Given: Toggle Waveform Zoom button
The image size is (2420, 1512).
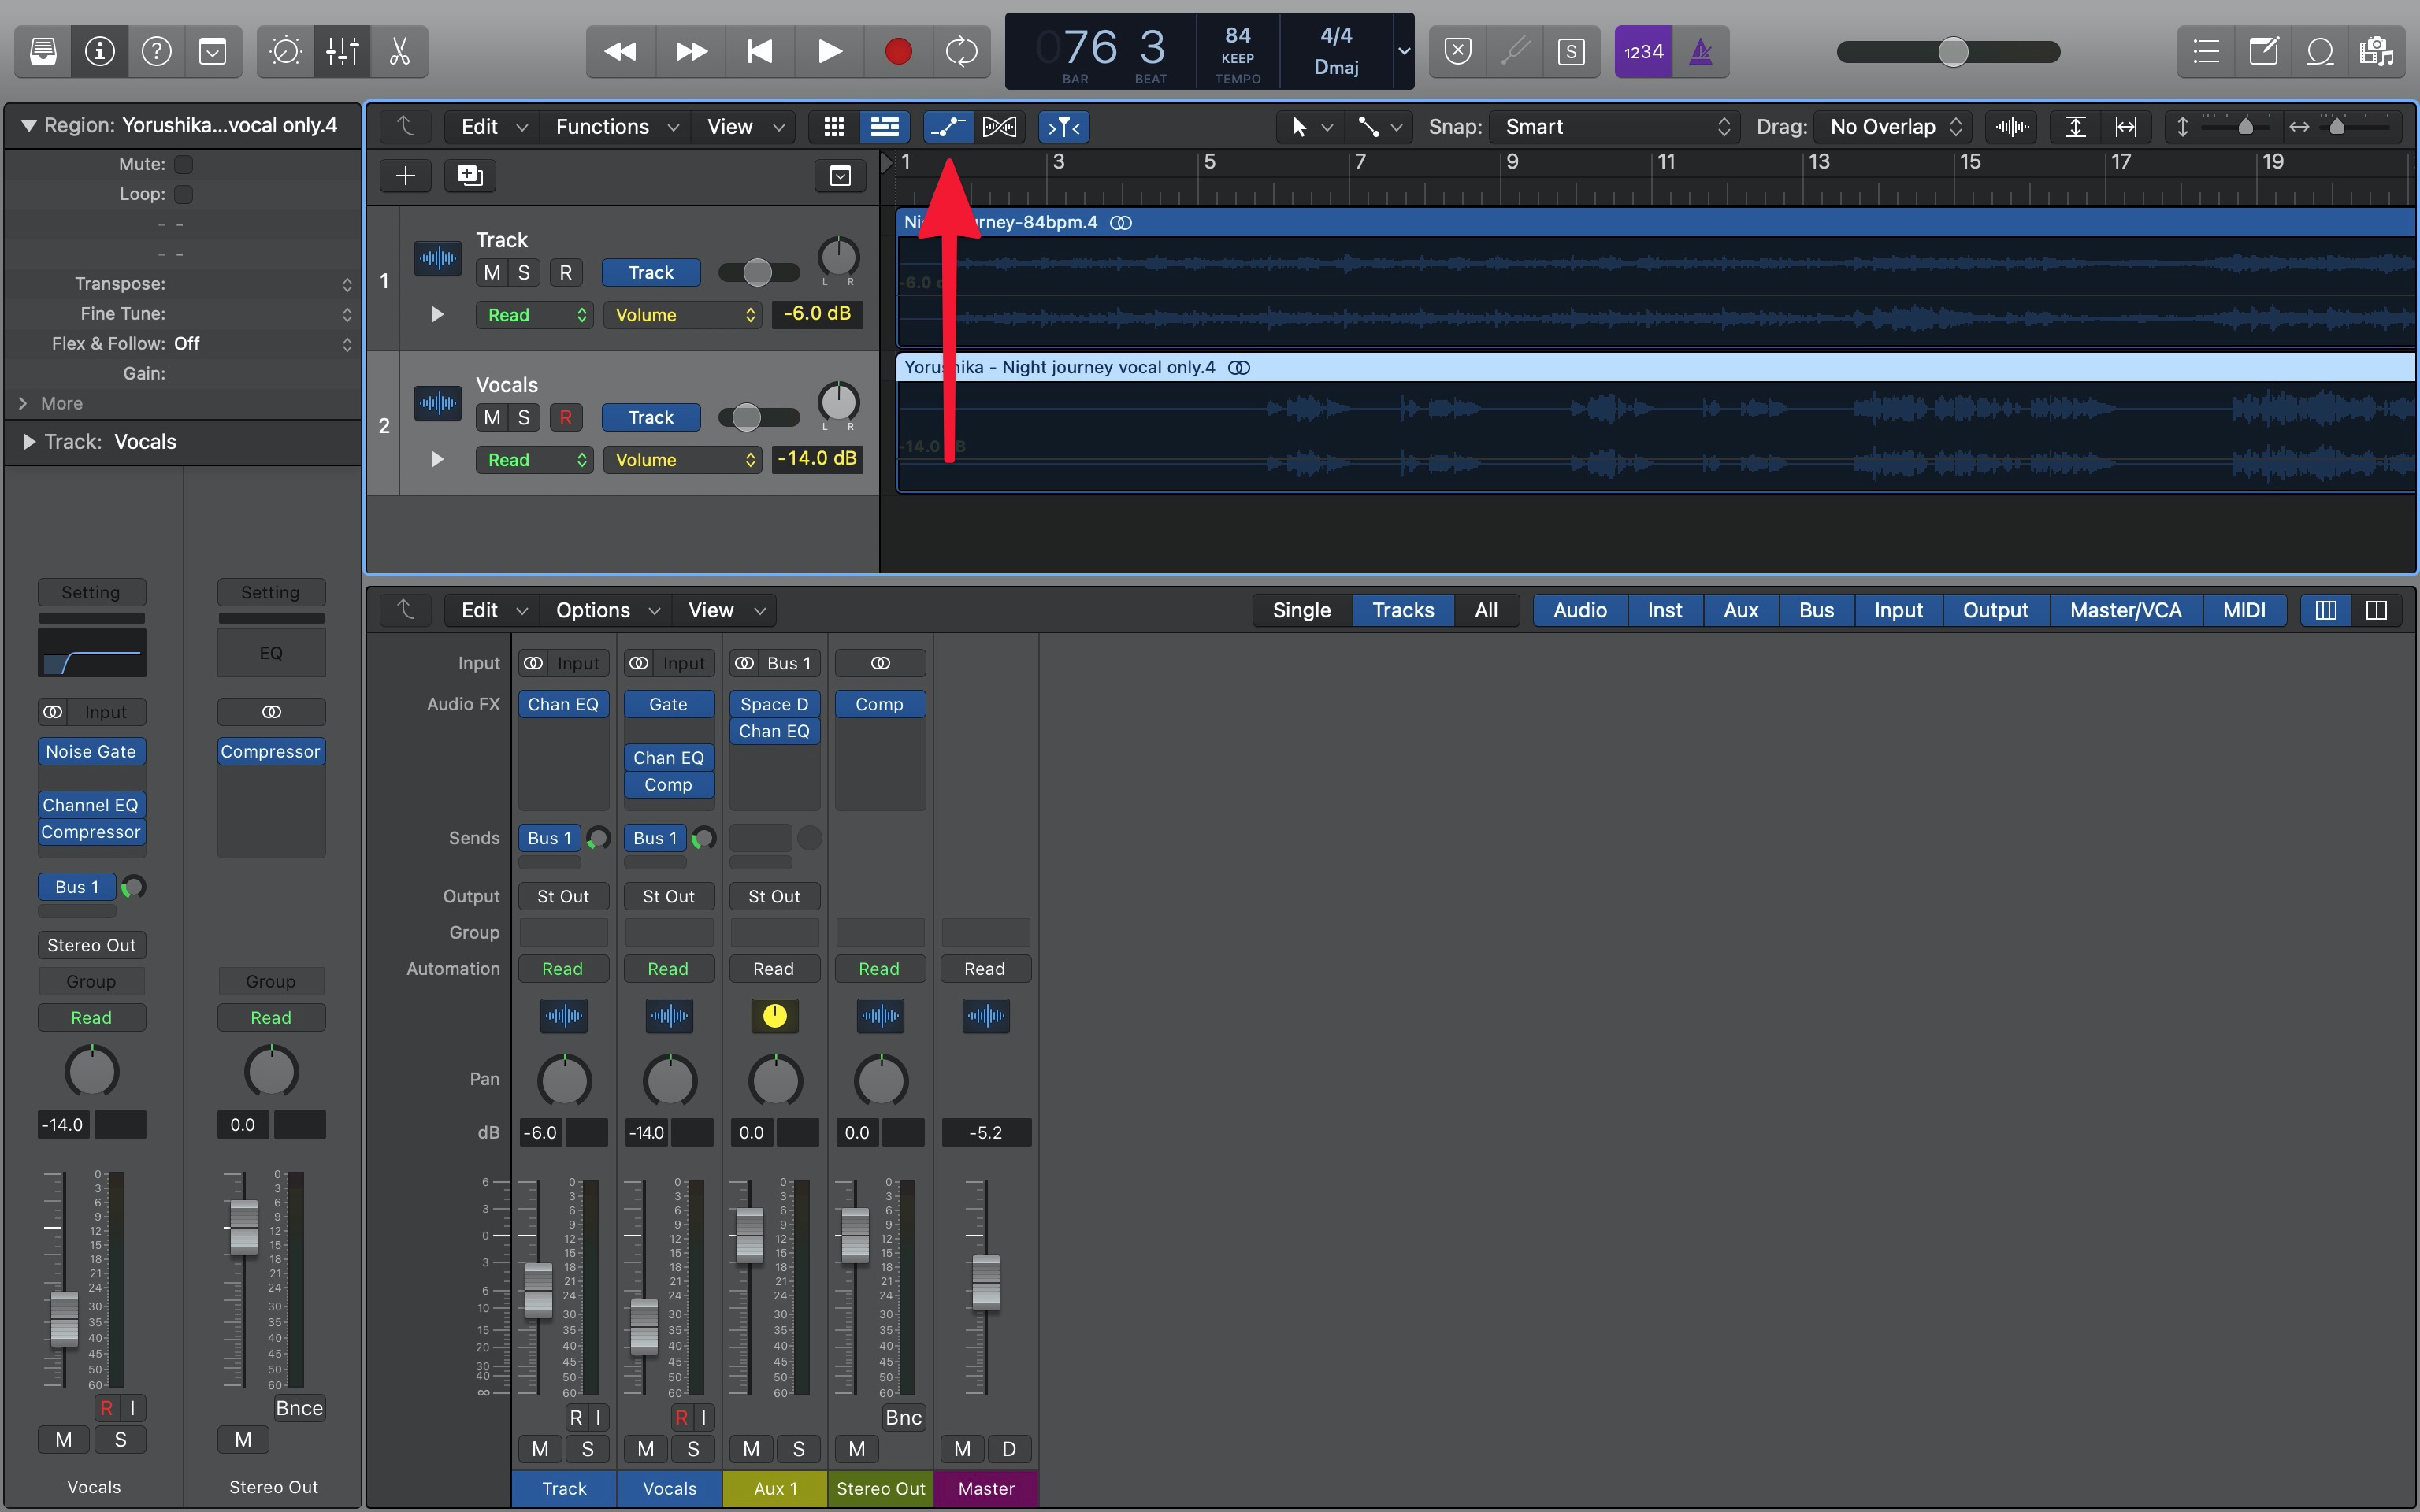Looking at the screenshot, I should click(2012, 127).
